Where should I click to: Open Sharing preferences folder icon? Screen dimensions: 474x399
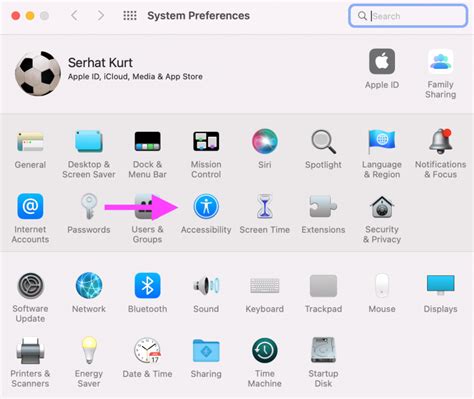tap(206, 351)
